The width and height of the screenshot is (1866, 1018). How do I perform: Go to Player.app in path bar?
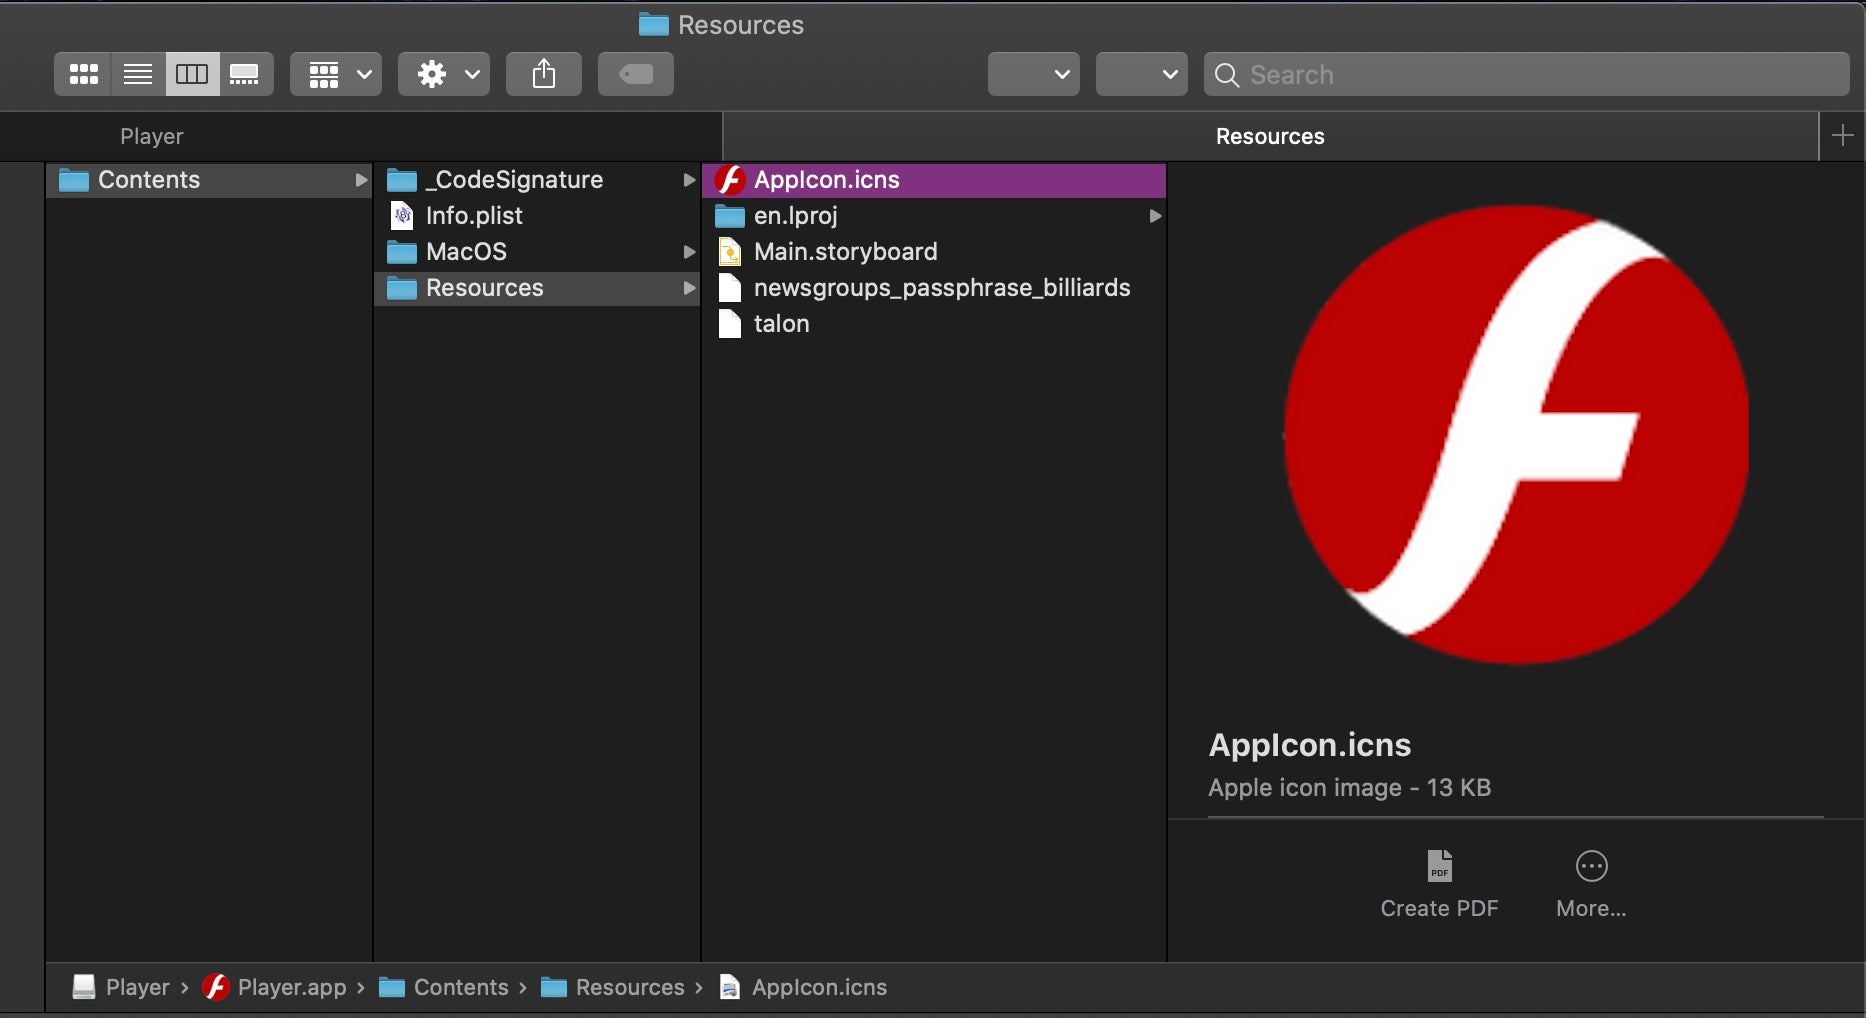(x=291, y=988)
